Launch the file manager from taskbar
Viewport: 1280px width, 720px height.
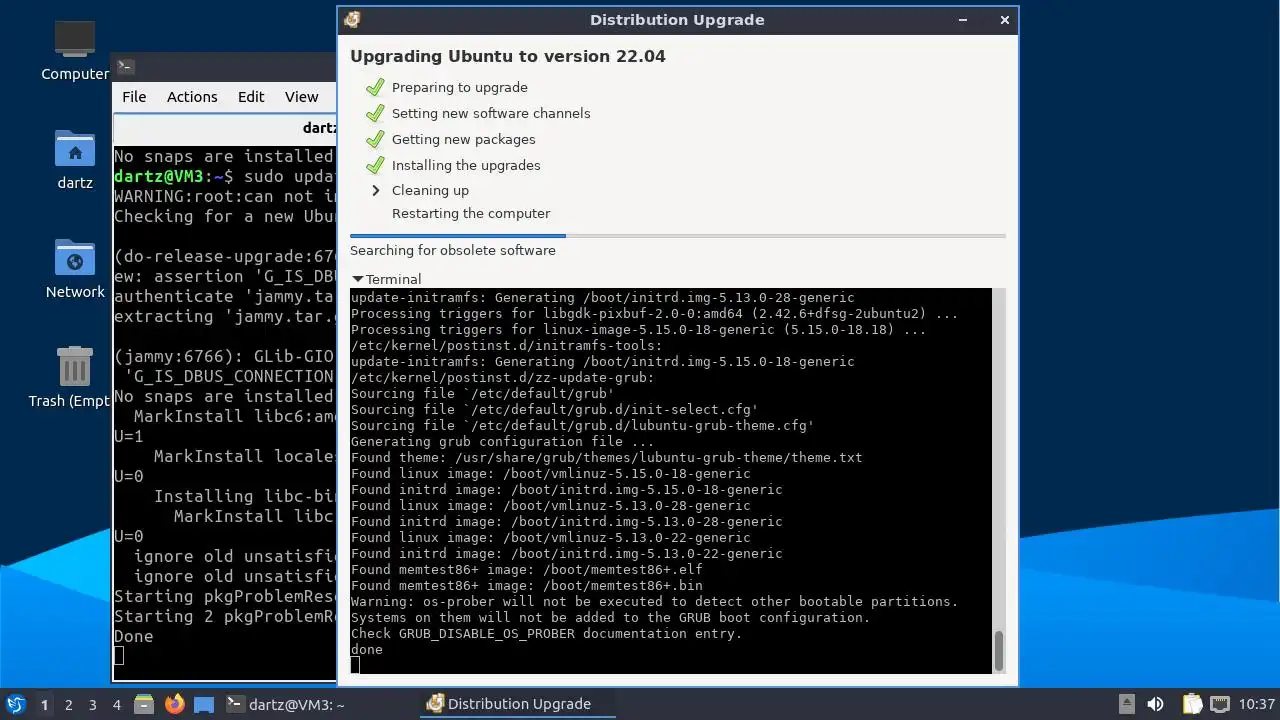[144, 704]
